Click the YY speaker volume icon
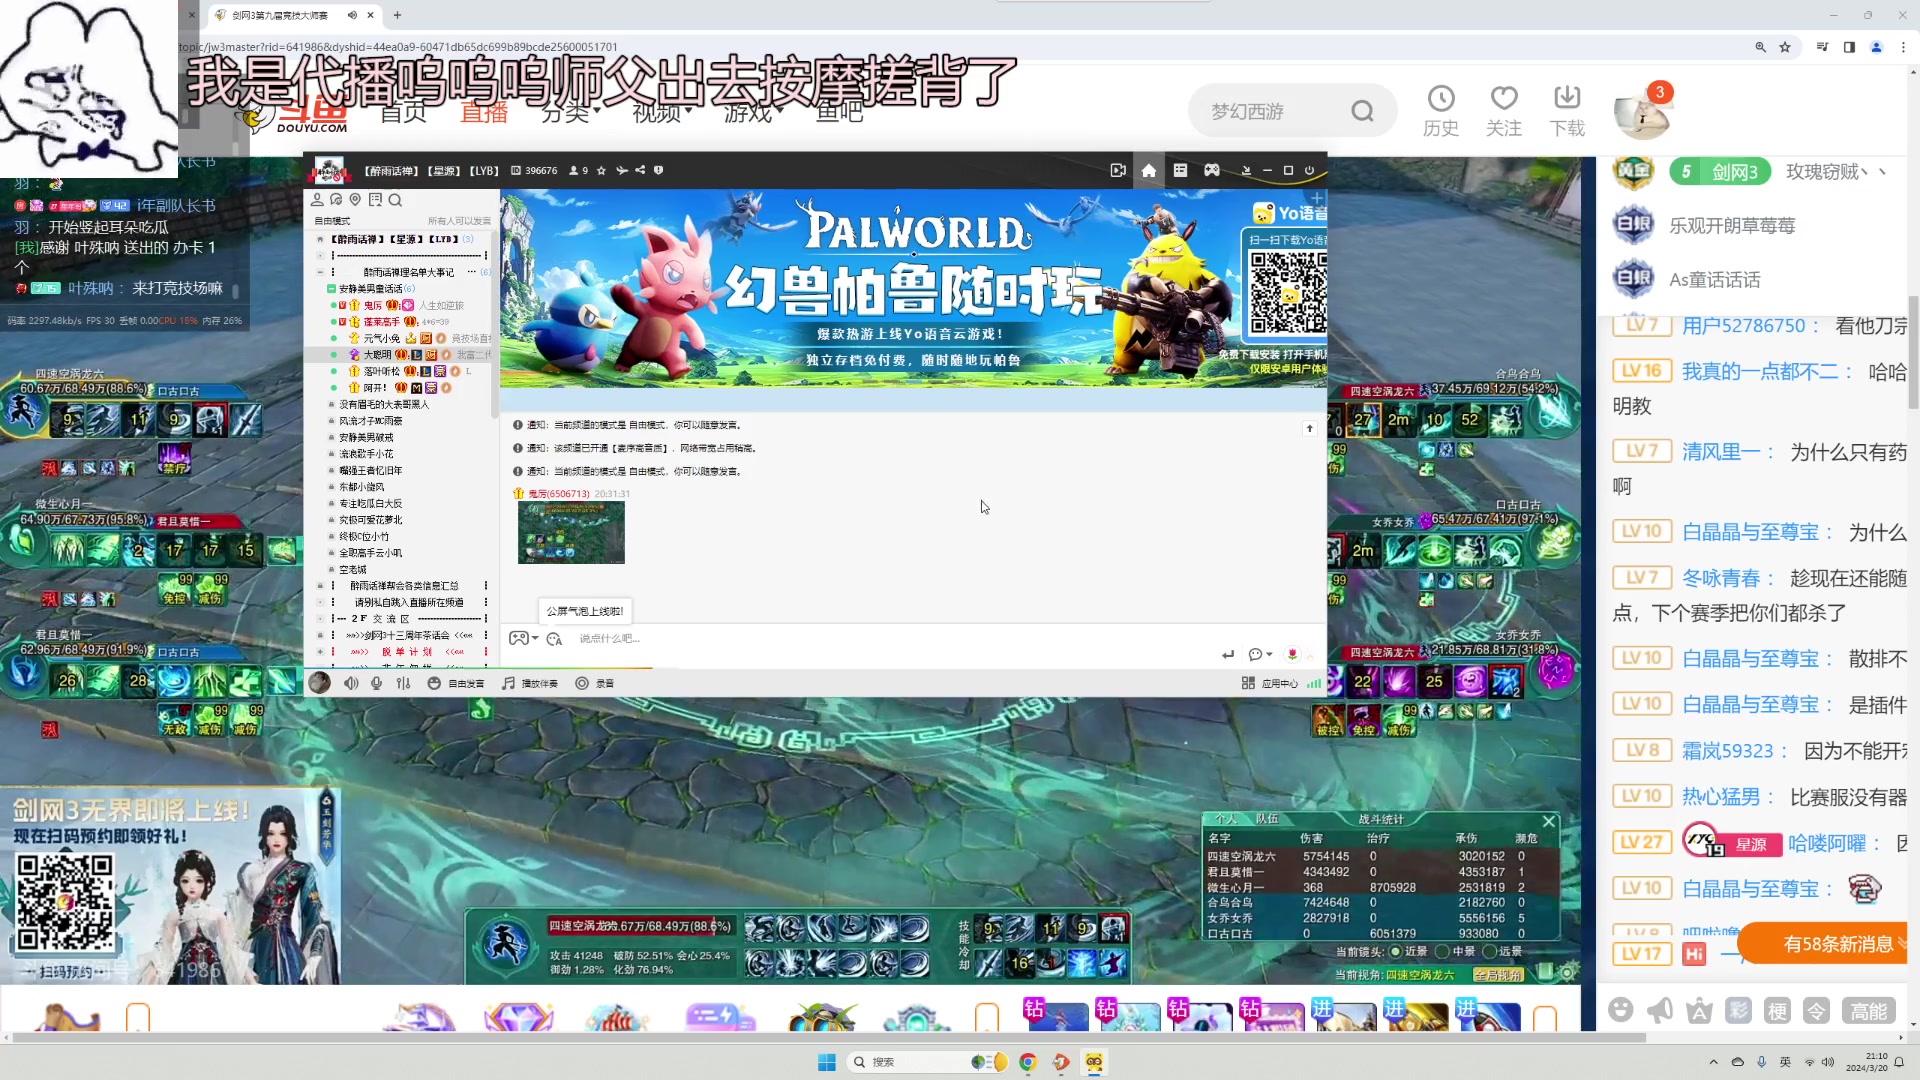 click(x=351, y=683)
